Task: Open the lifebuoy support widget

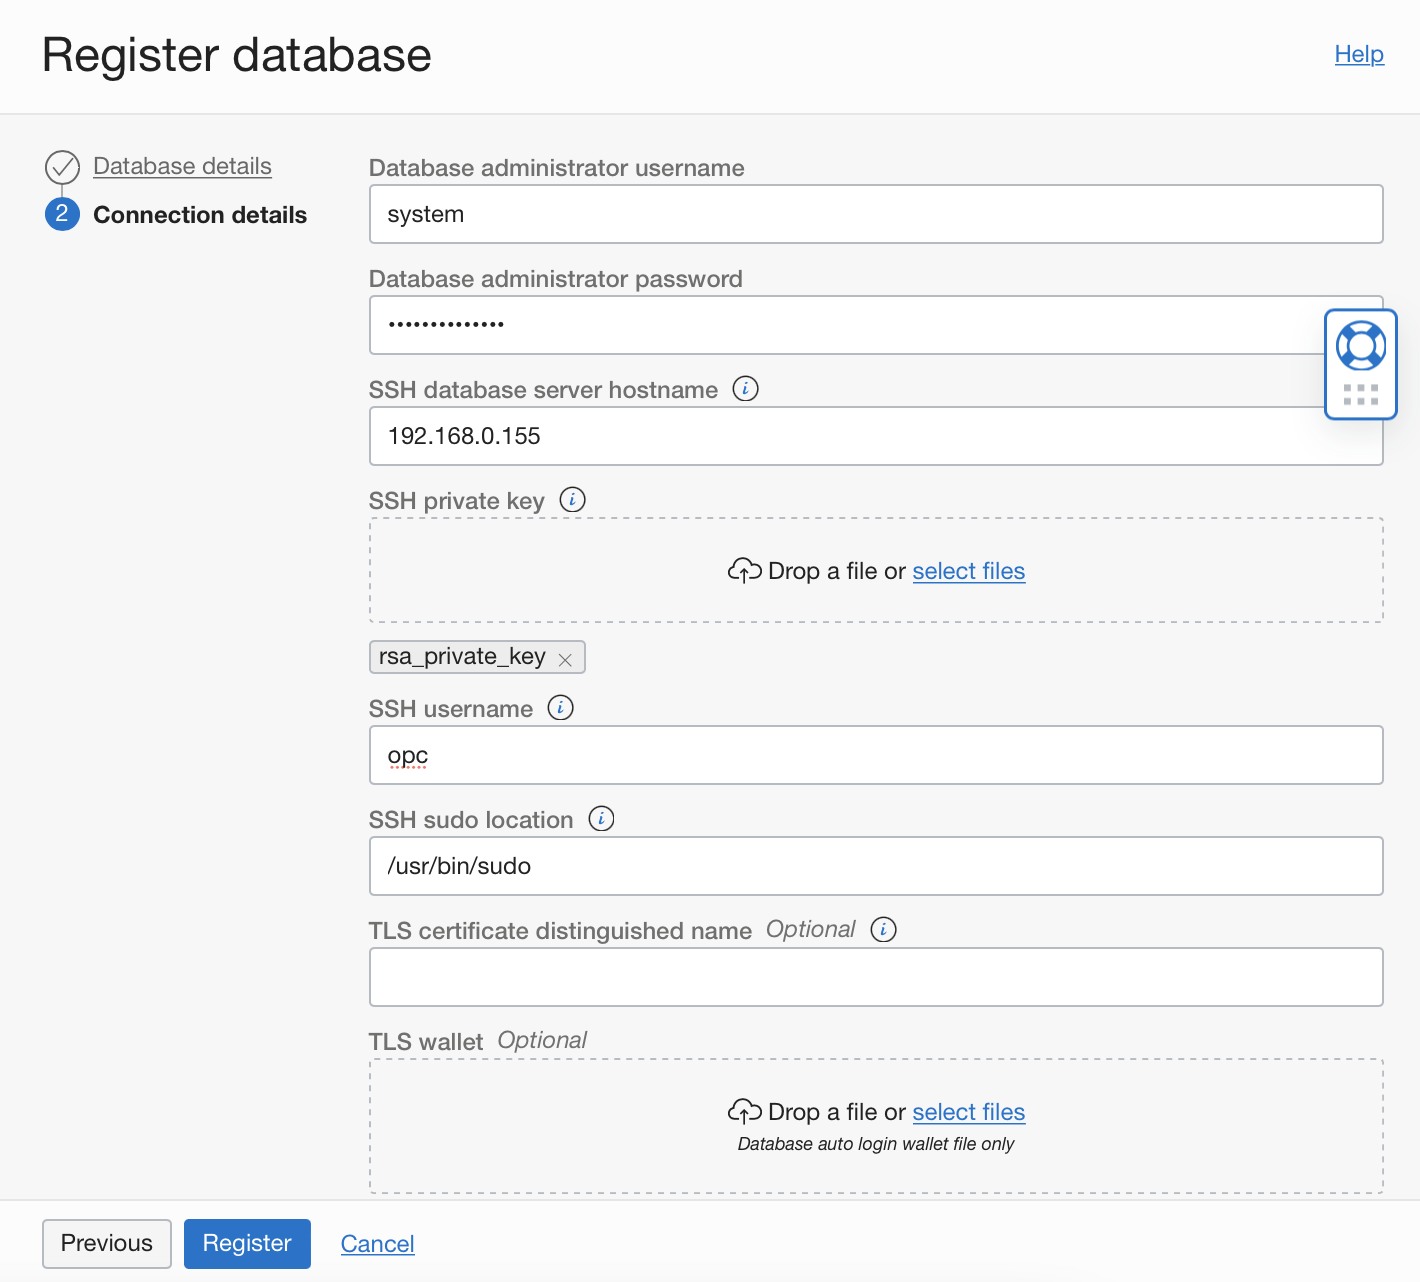Action: pyautogui.click(x=1360, y=347)
